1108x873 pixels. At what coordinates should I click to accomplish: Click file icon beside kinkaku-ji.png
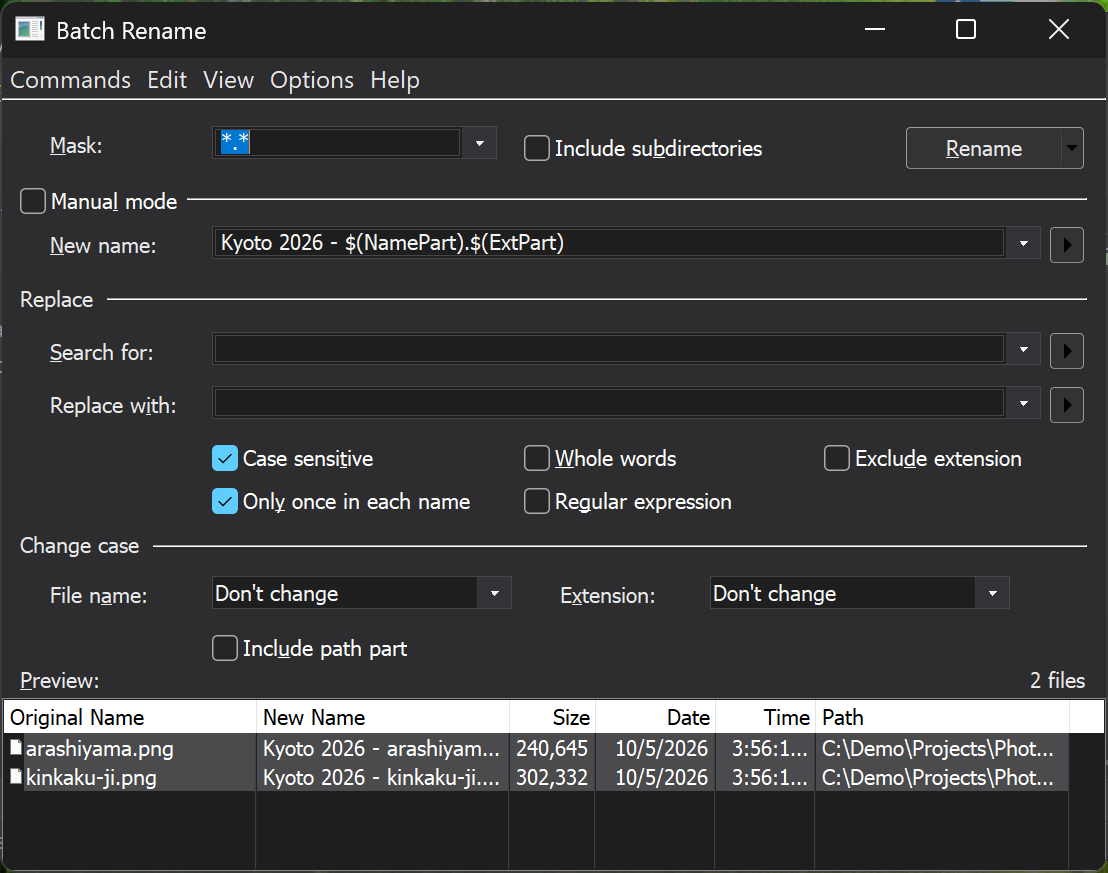point(16,777)
